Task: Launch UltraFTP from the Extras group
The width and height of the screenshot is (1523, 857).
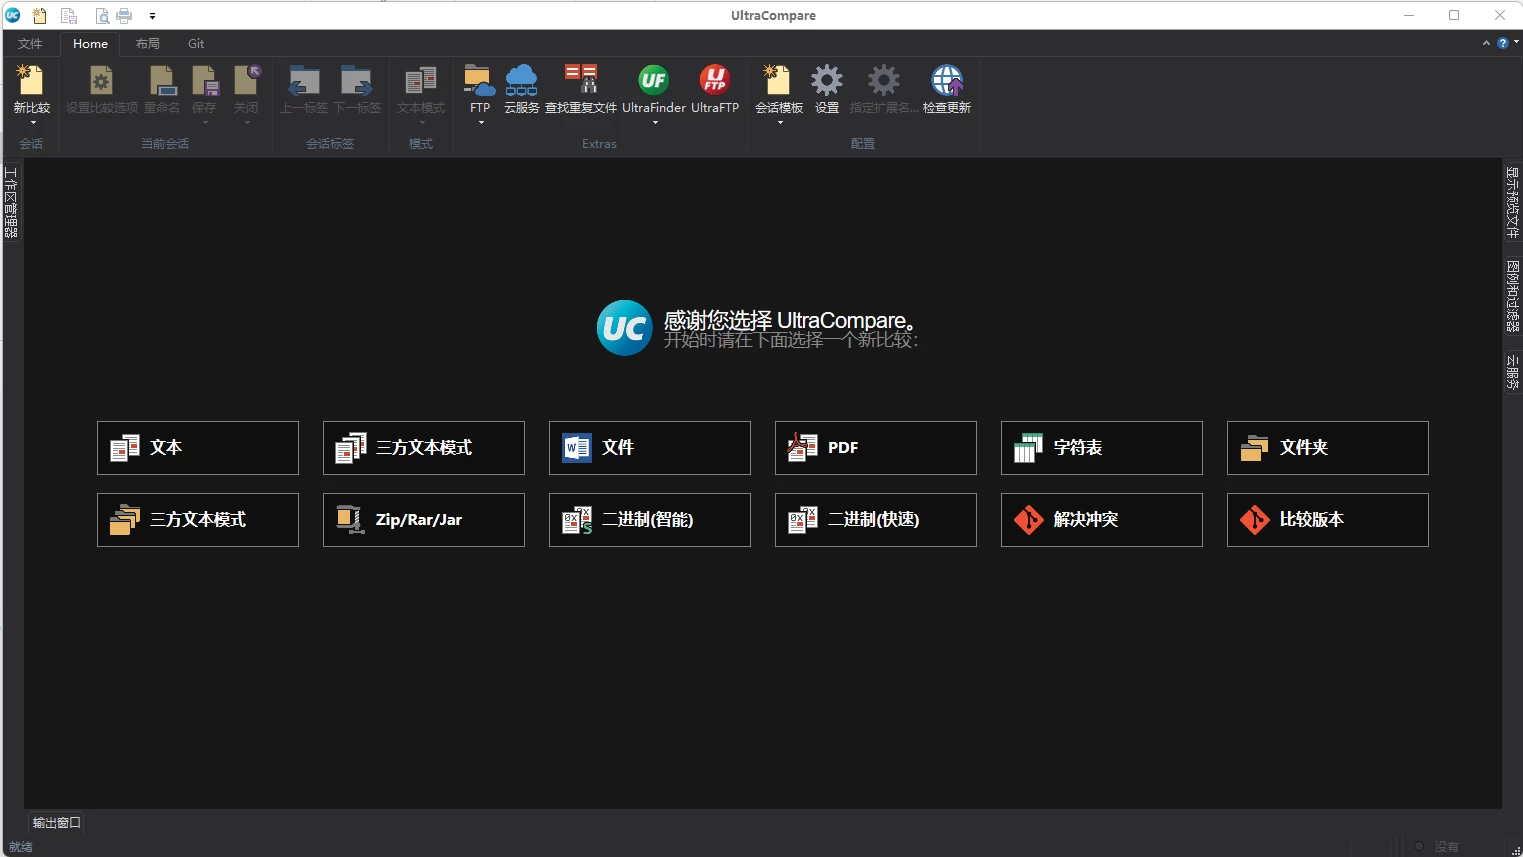Action: coord(714,89)
